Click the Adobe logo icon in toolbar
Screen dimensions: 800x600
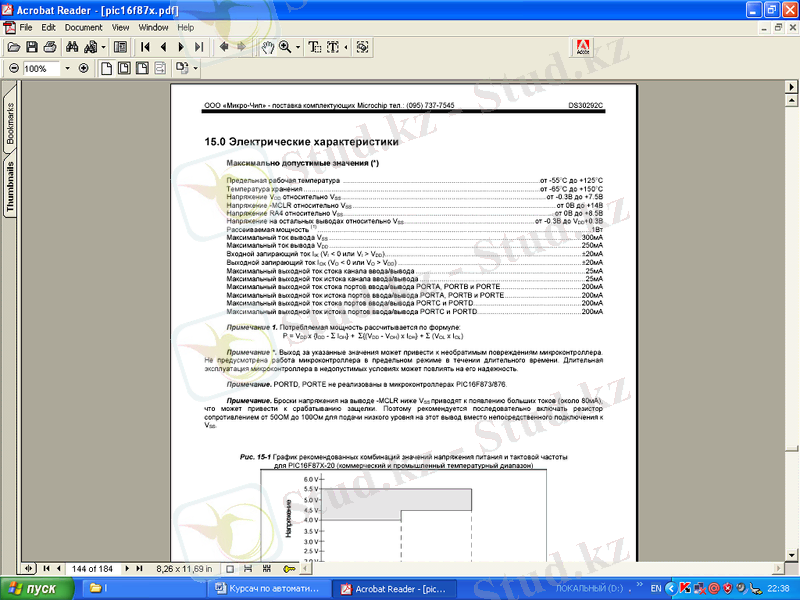[582, 47]
